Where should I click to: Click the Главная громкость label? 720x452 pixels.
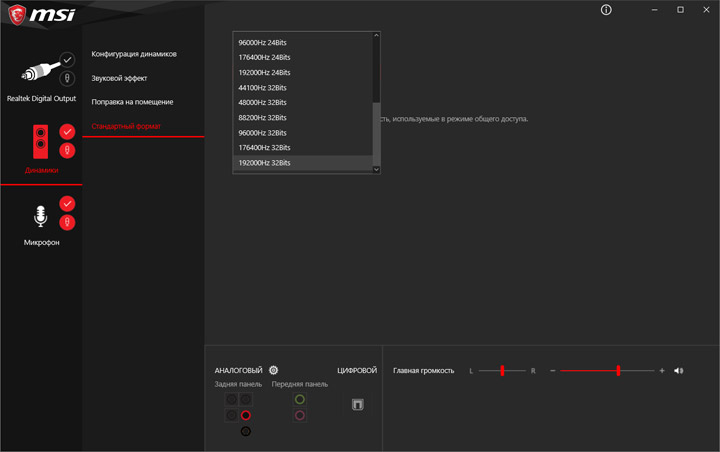(423, 371)
